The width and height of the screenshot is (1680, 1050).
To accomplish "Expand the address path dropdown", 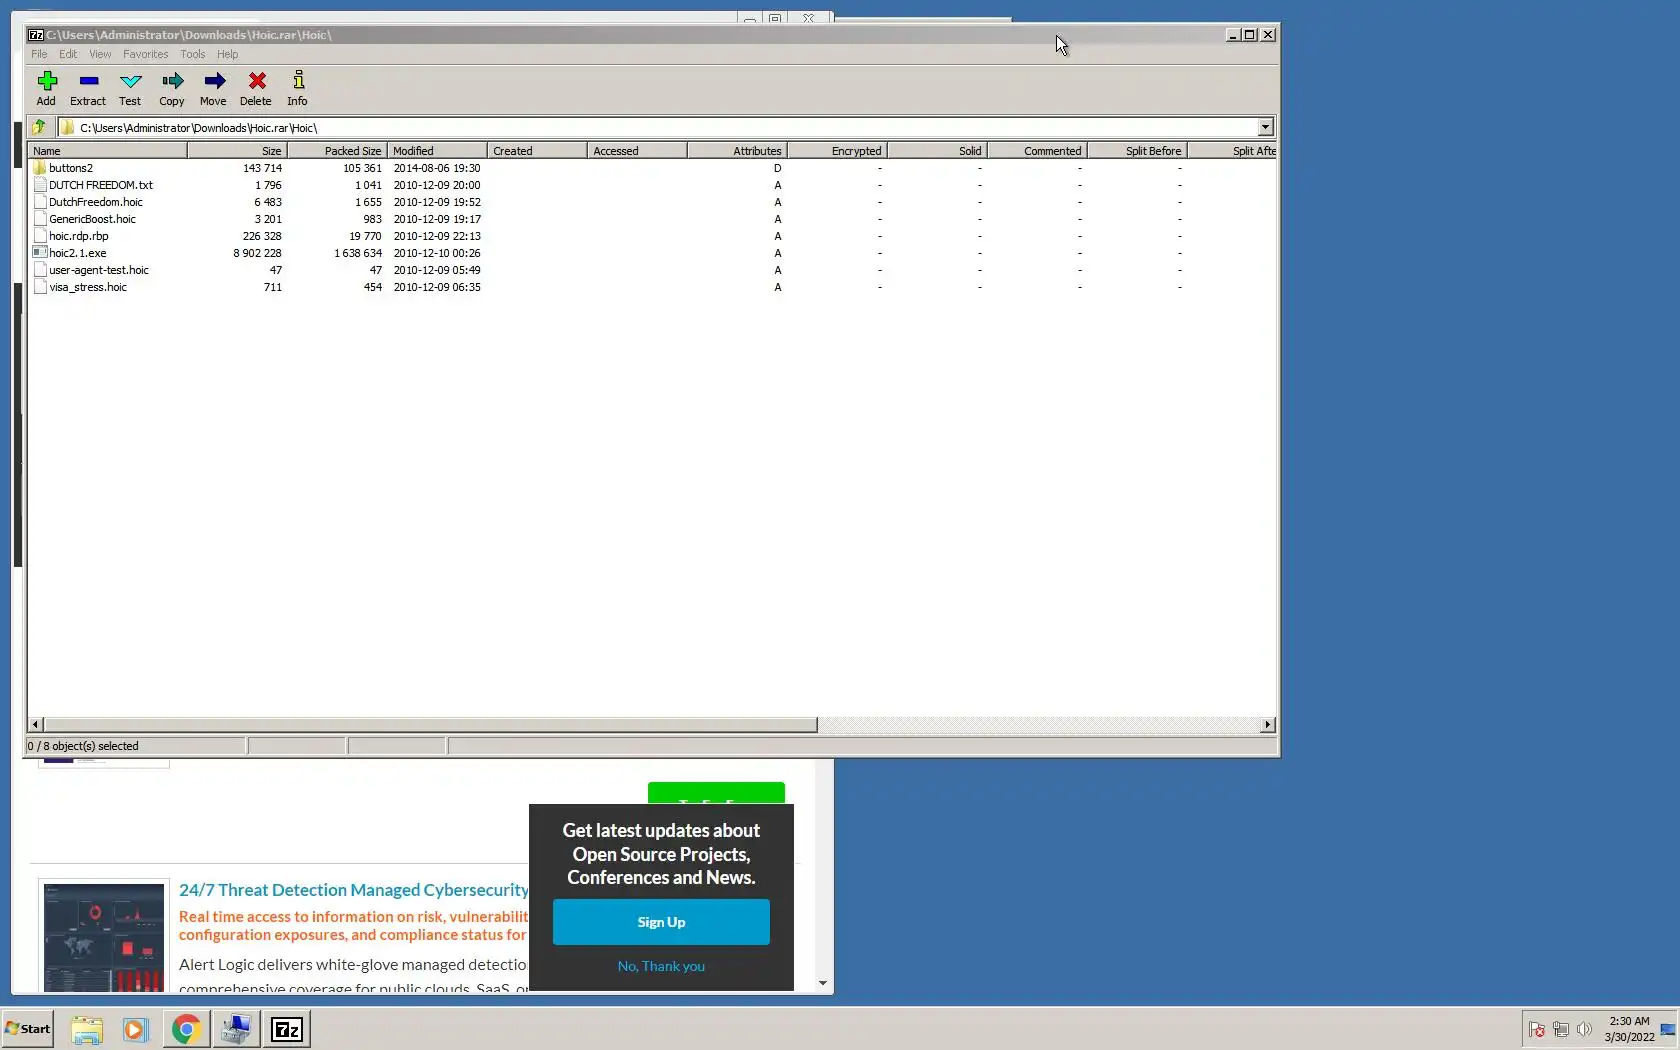I will [x=1265, y=127].
